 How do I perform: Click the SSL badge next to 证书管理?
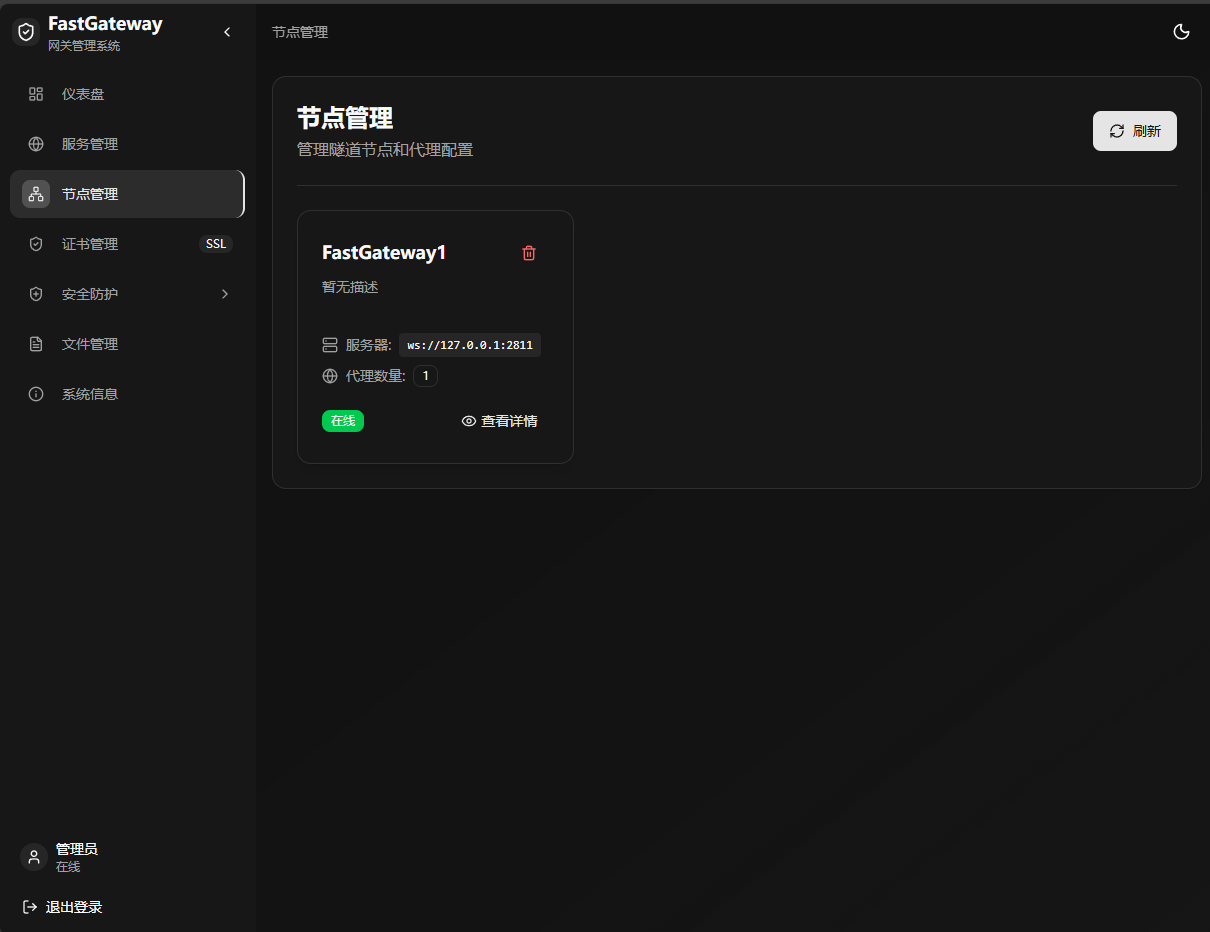point(216,244)
